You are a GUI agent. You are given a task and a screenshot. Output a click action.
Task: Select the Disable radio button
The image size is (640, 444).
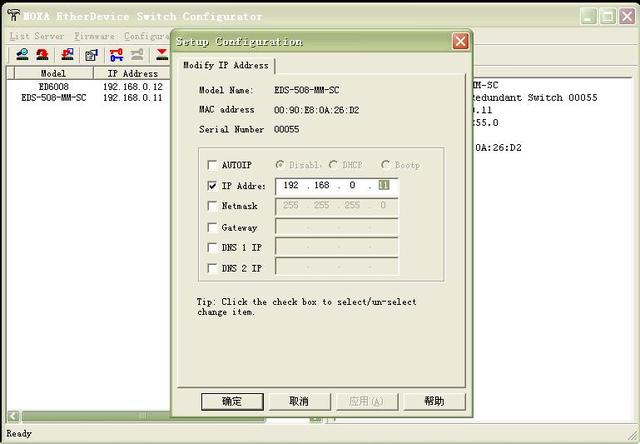280,164
